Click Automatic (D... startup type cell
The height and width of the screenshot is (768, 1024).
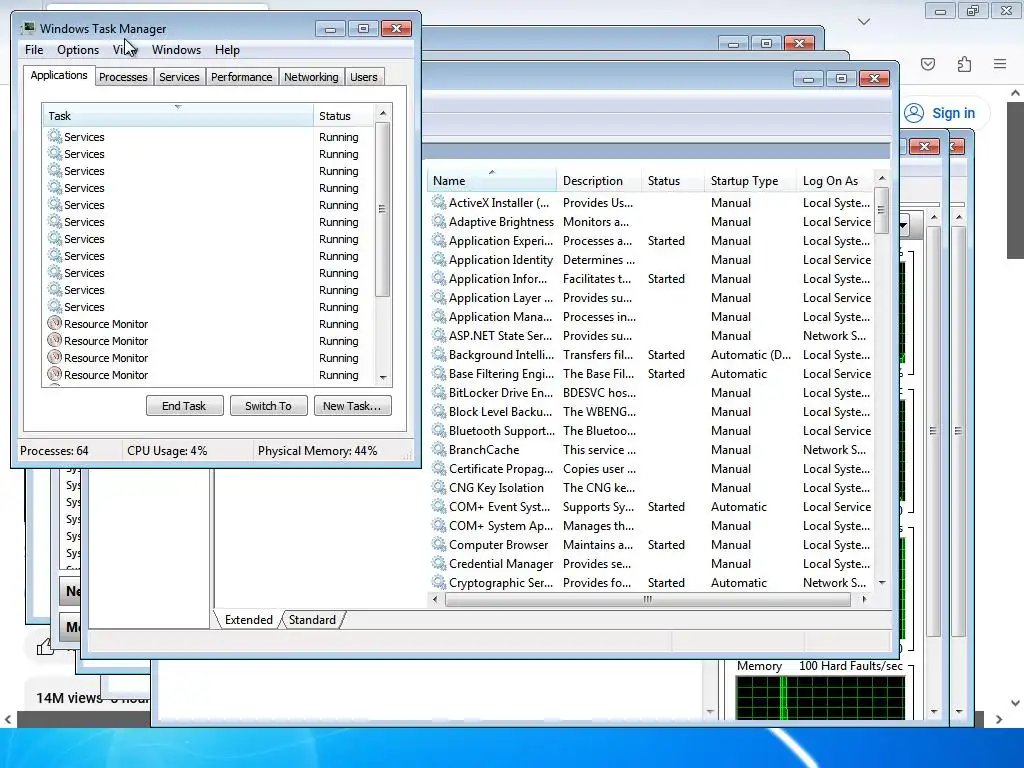750,354
